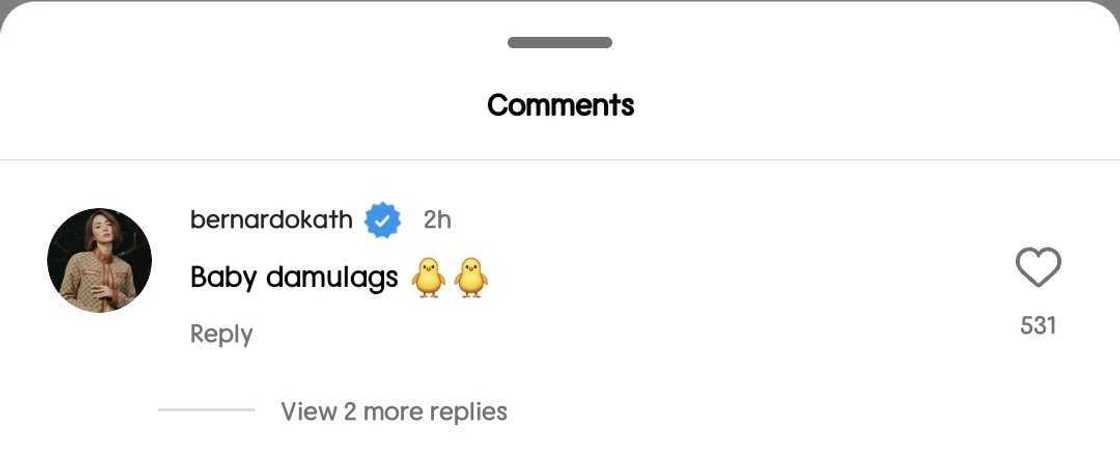Click the divider below the Comments header

tap(560, 160)
